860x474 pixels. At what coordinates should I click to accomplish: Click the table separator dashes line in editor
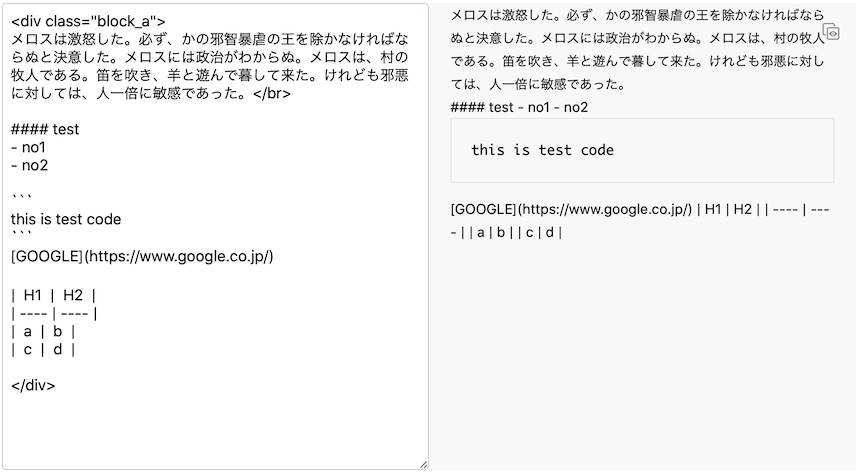tap(54, 313)
